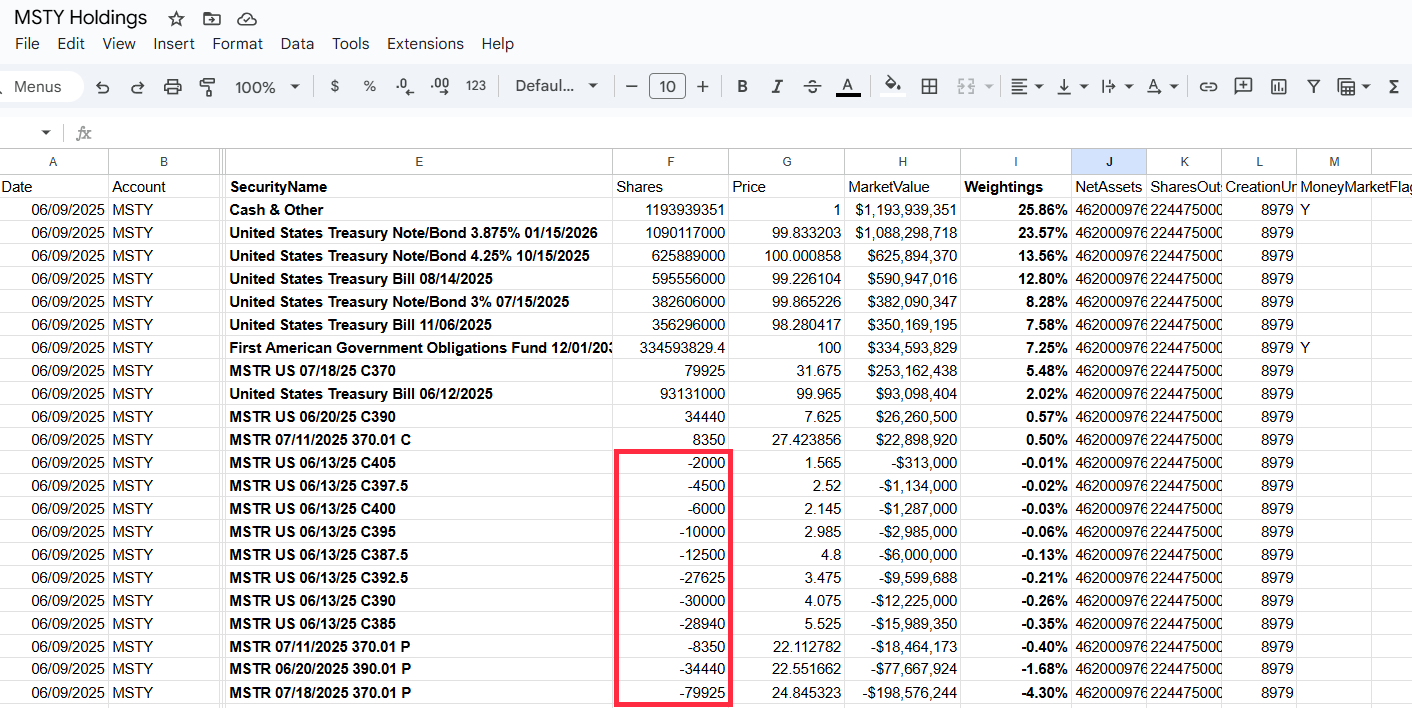This screenshot has height=708, width=1412.
Task: Open the functions sigma menu
Action: [x=1394, y=87]
